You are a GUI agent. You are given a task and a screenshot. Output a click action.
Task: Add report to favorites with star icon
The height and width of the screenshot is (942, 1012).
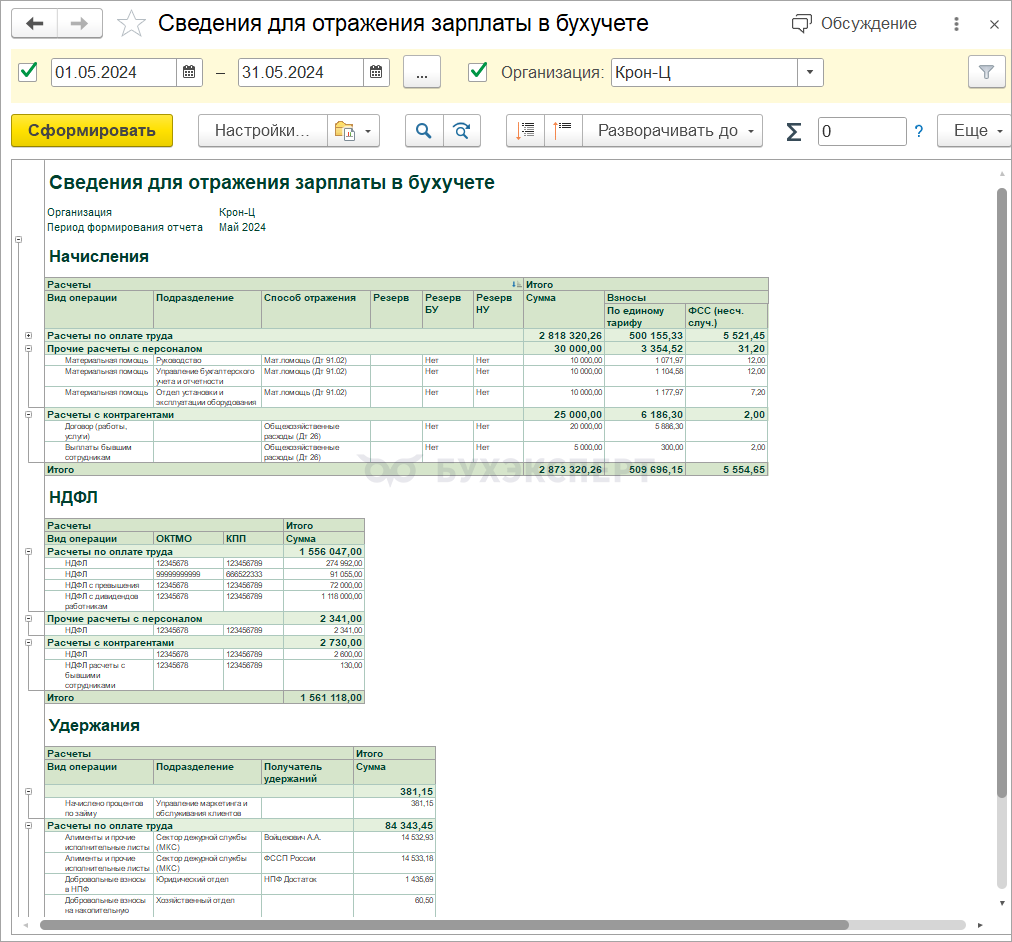(132, 24)
